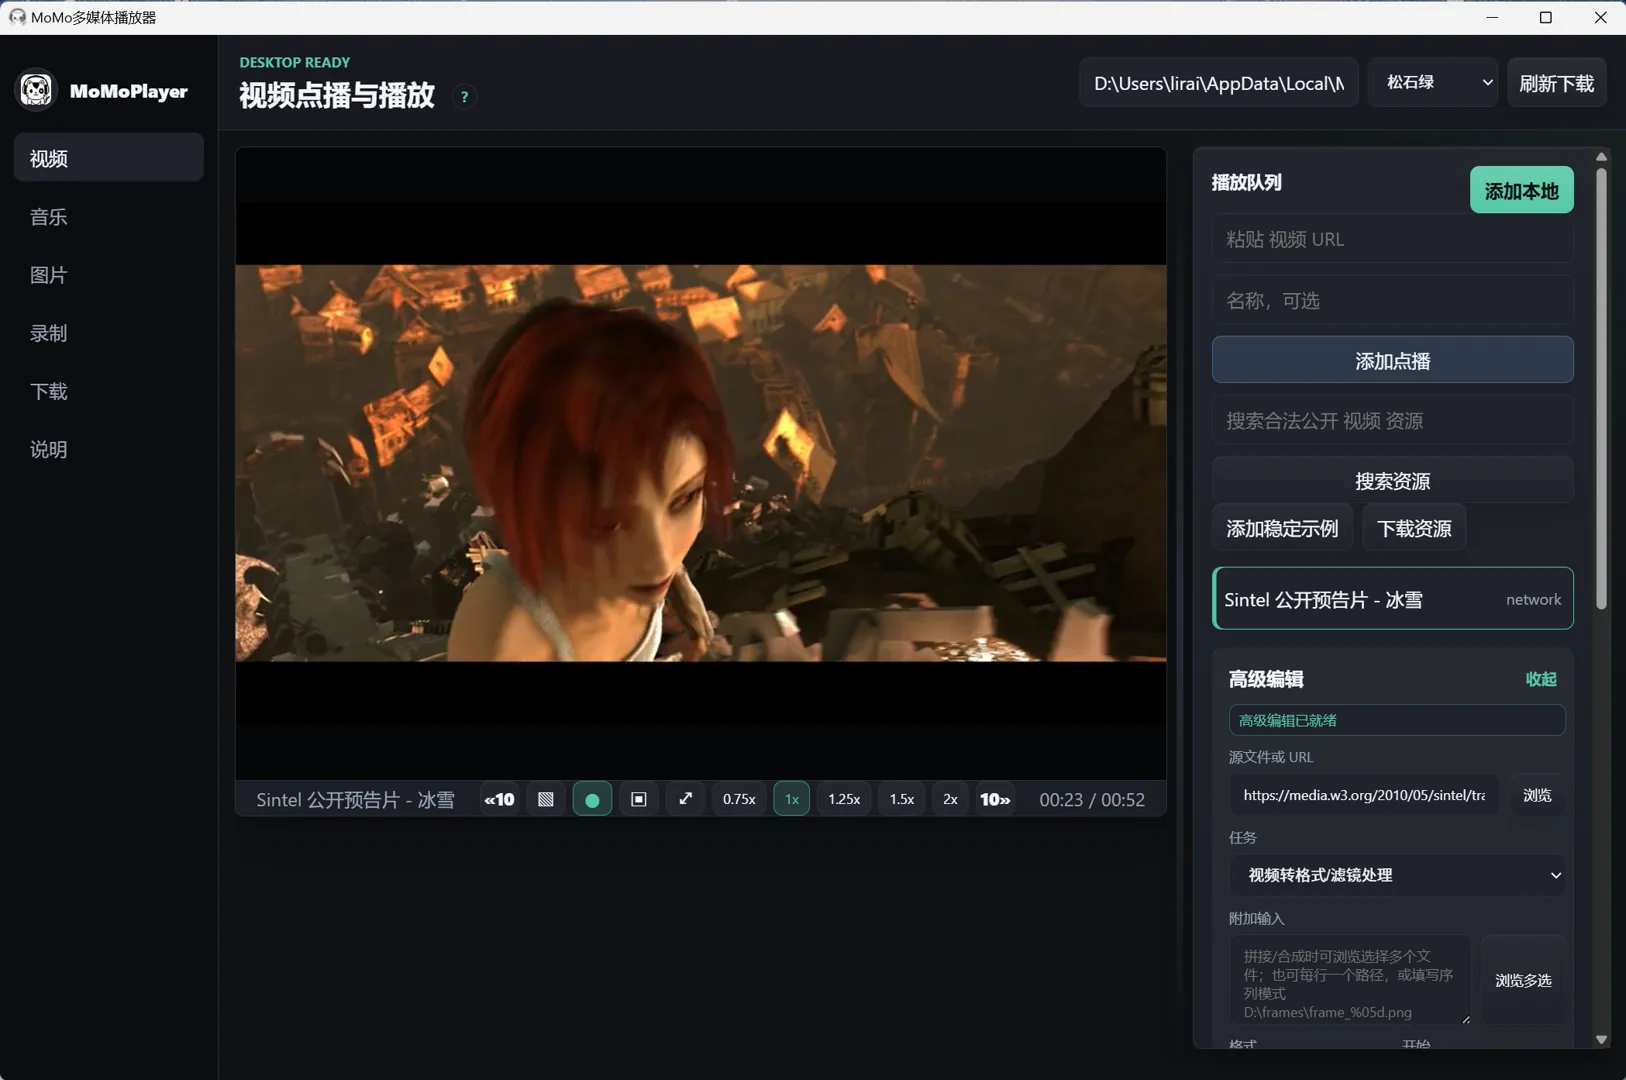The width and height of the screenshot is (1626, 1080).
Task: Rewind 10 seconds with «10 button
Action: (x=499, y=799)
